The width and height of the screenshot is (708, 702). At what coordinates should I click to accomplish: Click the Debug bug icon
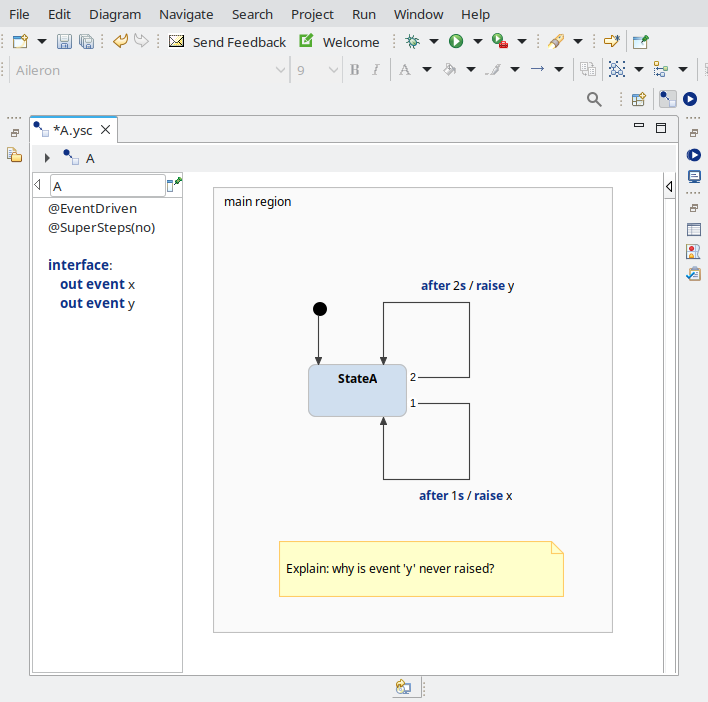(413, 42)
